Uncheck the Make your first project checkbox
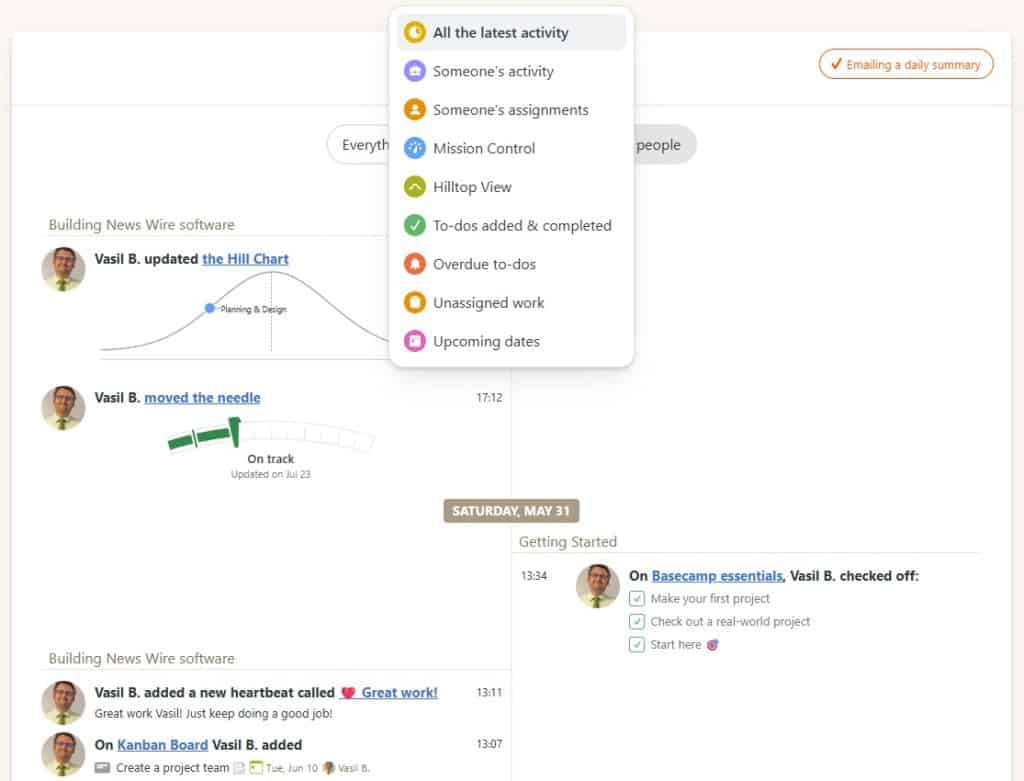 [x=637, y=599]
